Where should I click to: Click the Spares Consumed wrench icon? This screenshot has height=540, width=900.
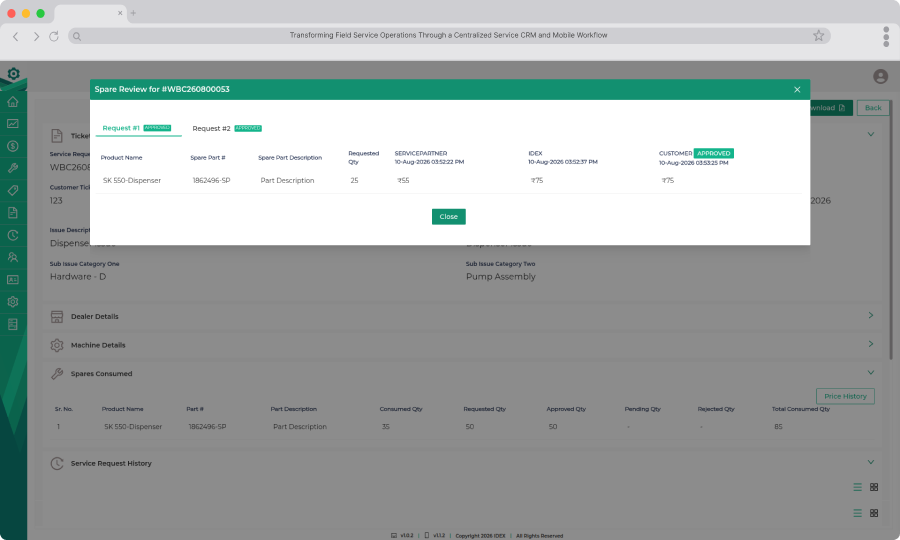(57, 374)
